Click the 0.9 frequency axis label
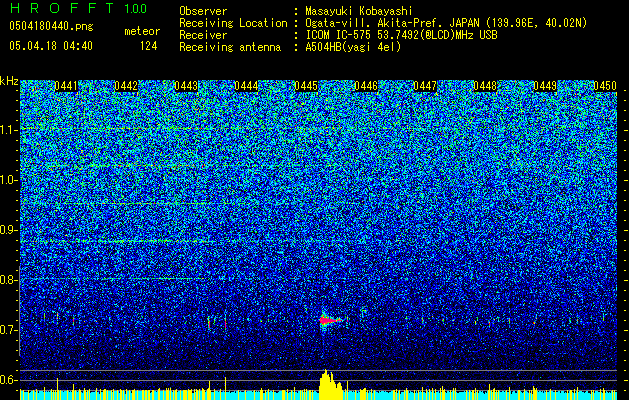 (x=9, y=230)
